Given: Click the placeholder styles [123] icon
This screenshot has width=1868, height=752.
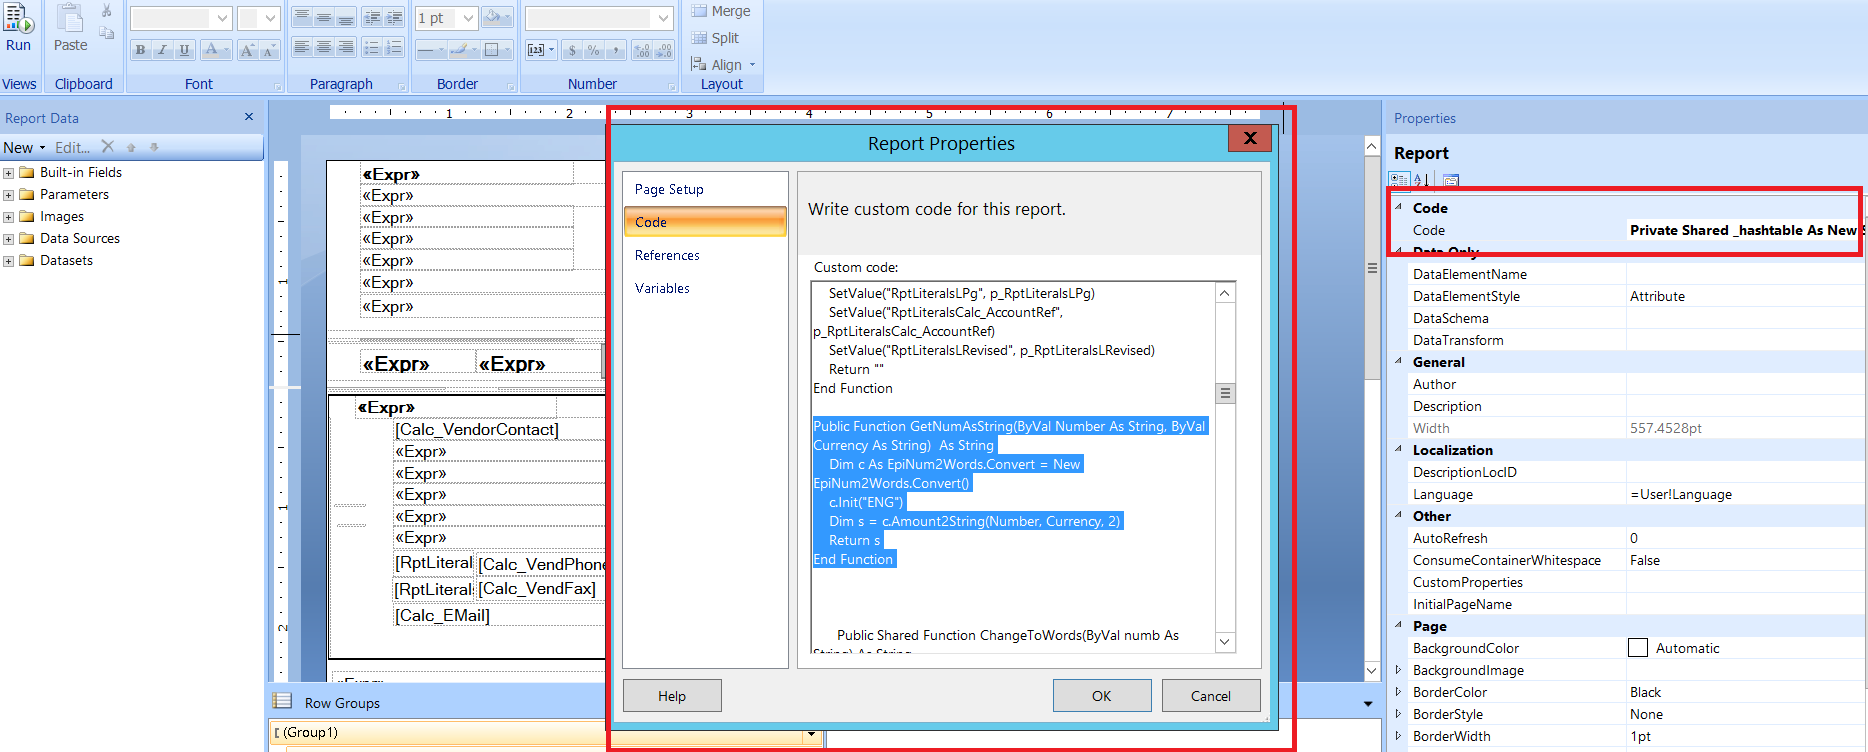Looking at the screenshot, I should coord(540,50).
